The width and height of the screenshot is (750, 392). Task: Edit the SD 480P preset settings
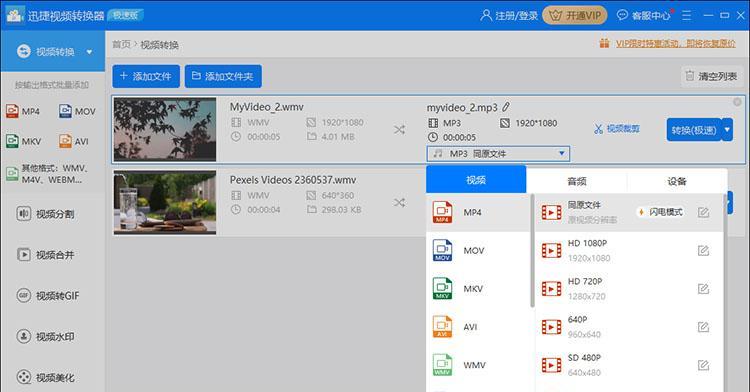(703, 365)
